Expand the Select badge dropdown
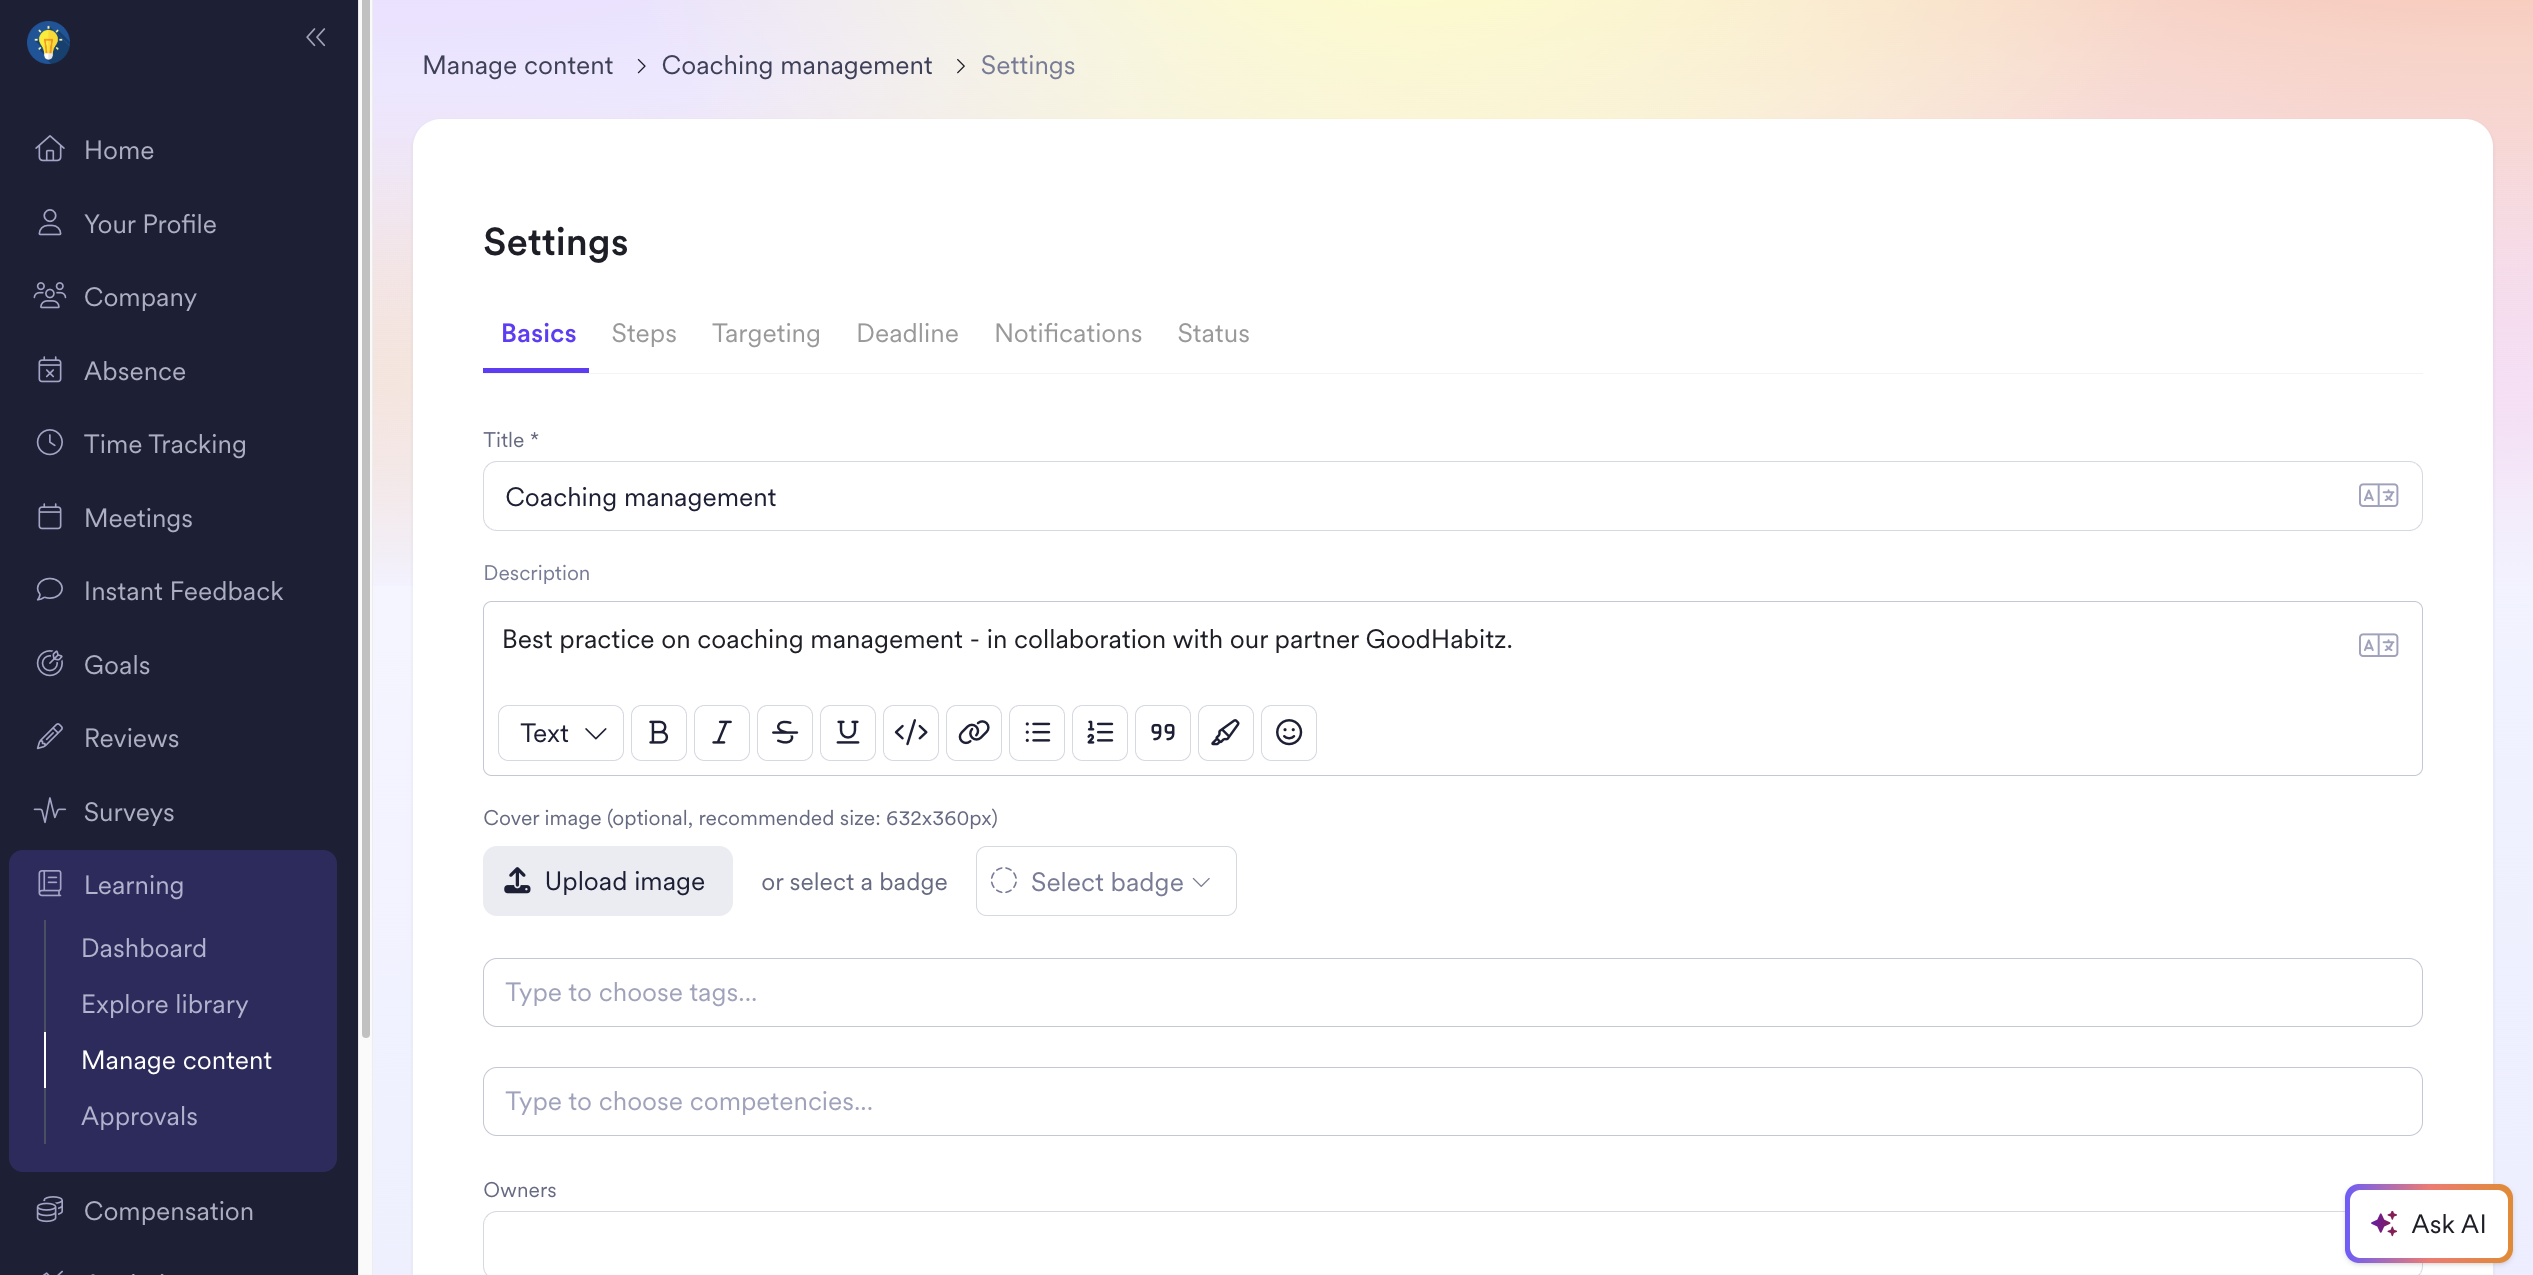 tap(1105, 881)
